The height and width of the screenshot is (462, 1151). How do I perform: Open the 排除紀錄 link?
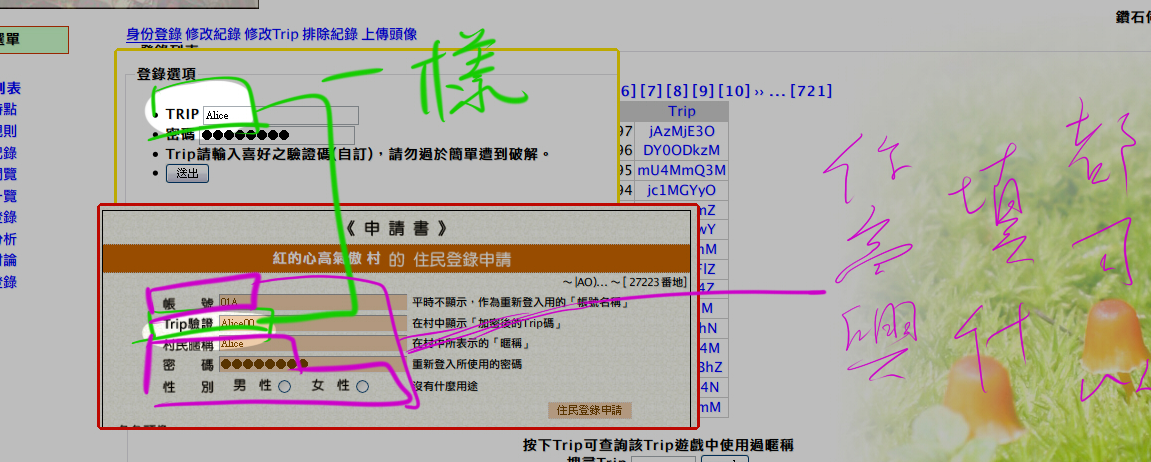pyautogui.click(x=330, y=34)
